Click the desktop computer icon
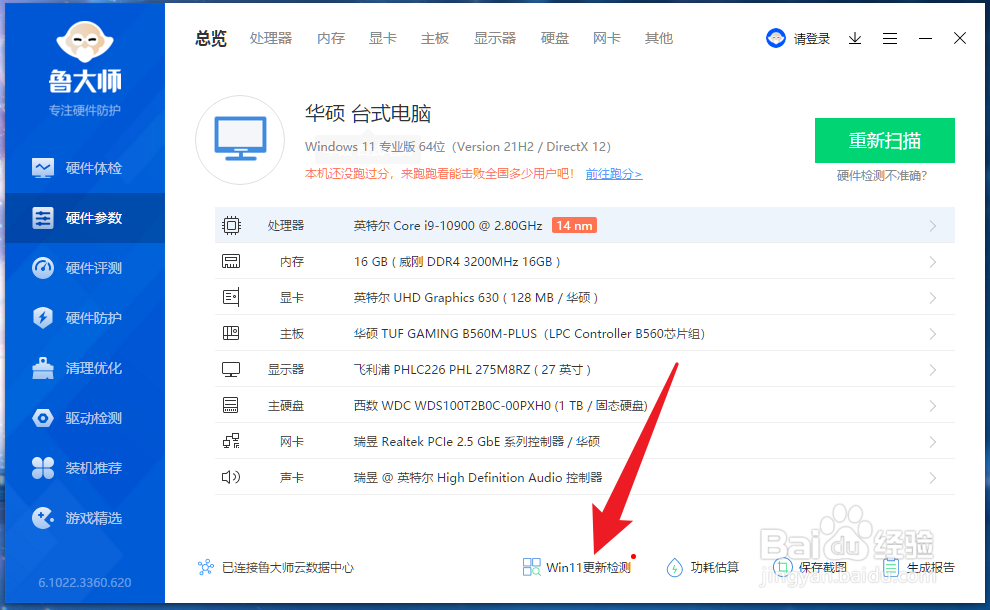 (240, 140)
